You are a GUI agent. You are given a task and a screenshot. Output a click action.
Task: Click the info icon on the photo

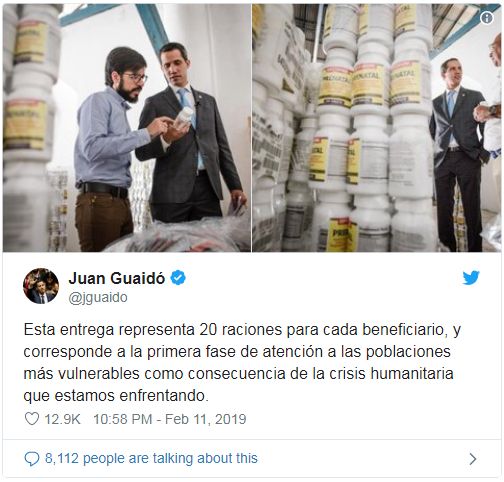click(x=487, y=18)
